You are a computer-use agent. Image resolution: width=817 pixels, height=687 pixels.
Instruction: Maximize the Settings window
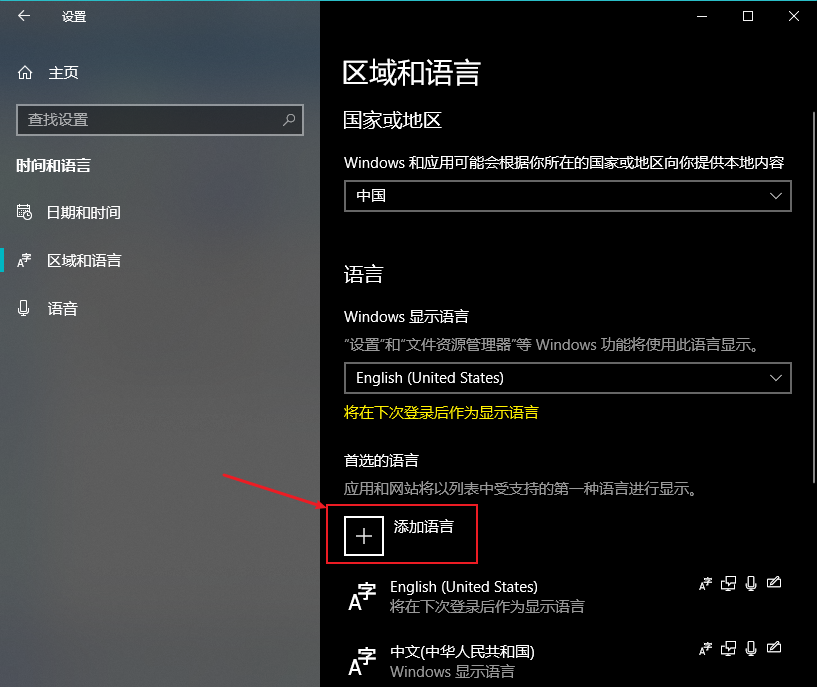[748, 16]
